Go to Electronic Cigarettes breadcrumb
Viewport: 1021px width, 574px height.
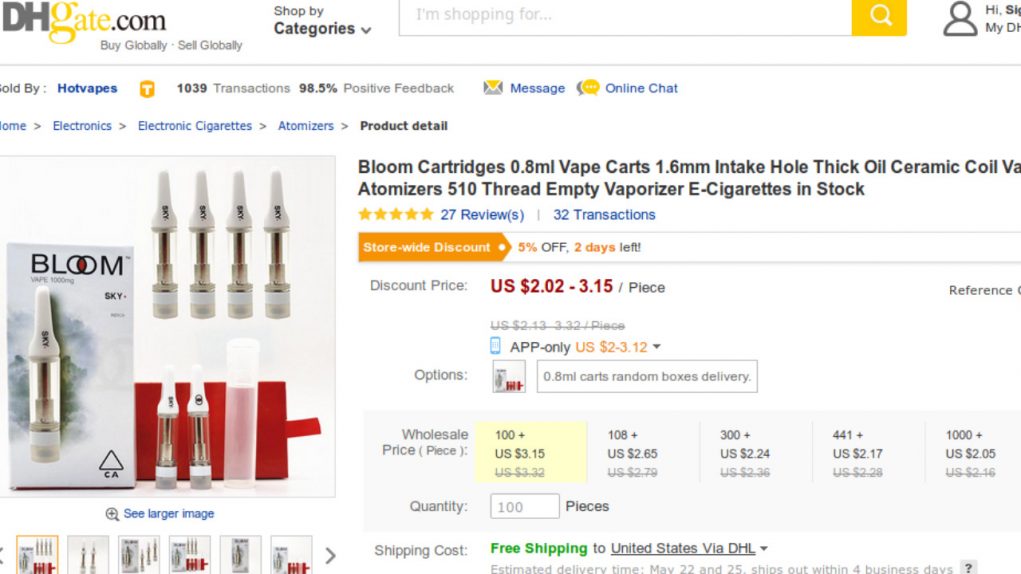tap(195, 126)
